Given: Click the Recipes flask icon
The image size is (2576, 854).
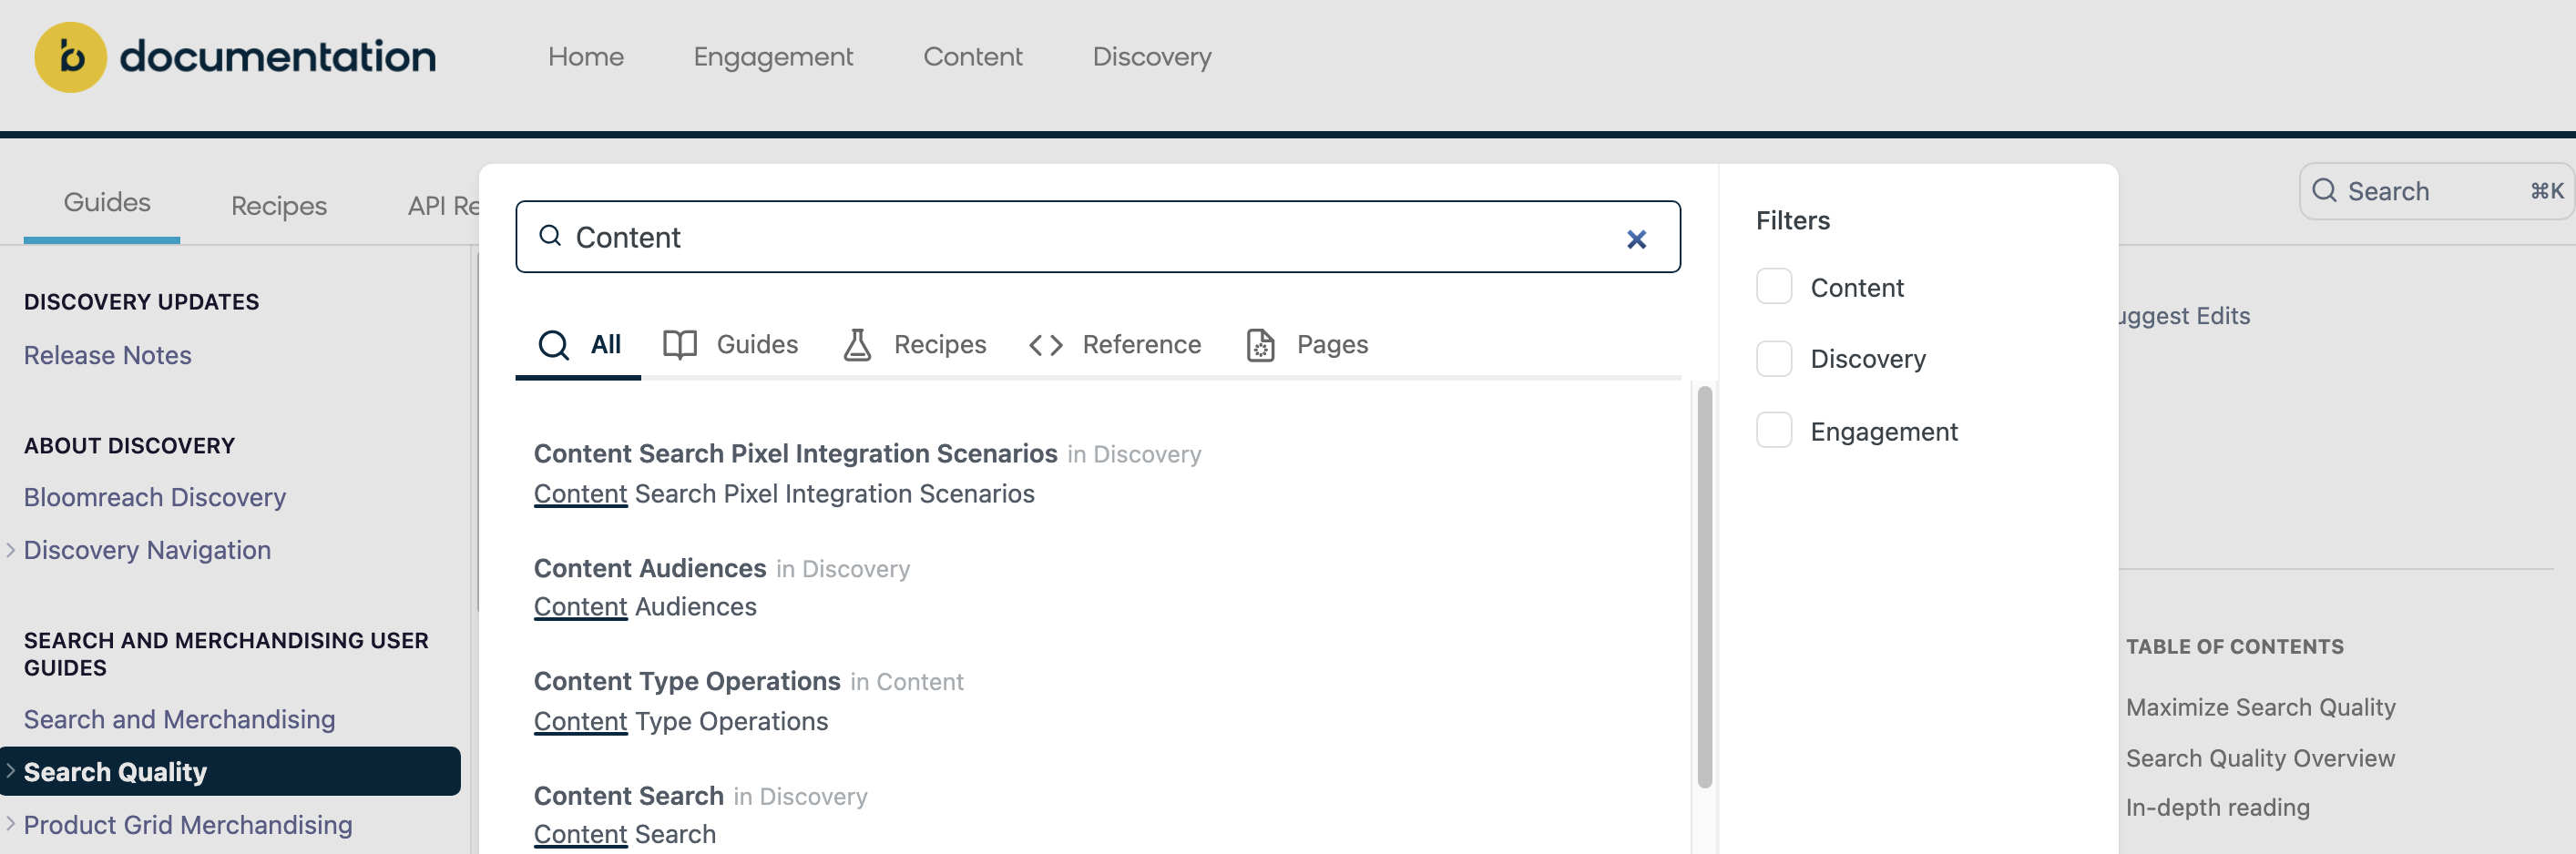Looking at the screenshot, I should 857,345.
